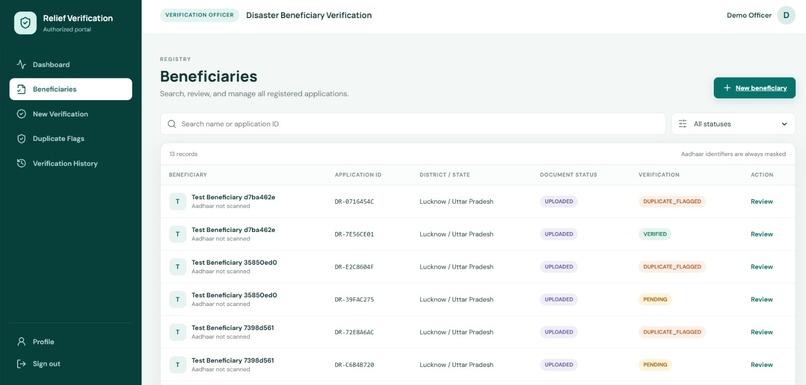
Task: Click the search name or application ID field
Action: pyautogui.click(x=413, y=124)
